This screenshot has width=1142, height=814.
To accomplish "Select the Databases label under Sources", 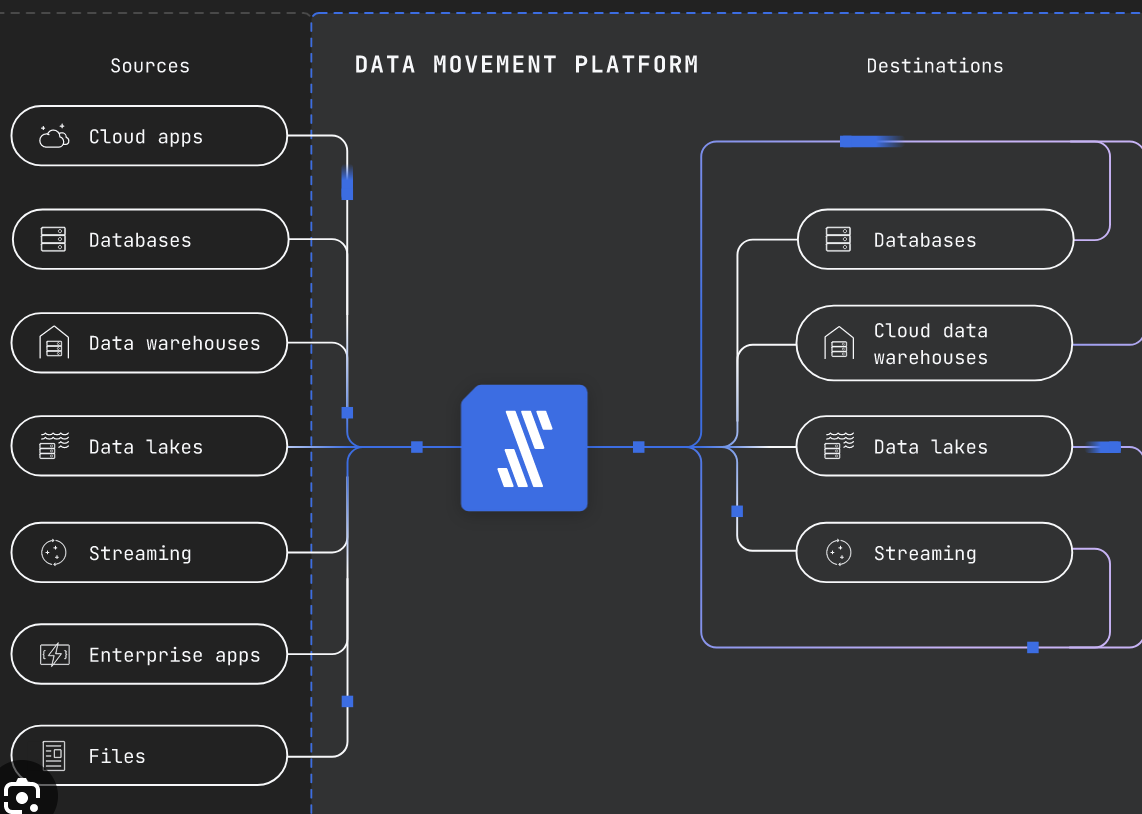I will coord(140,240).
